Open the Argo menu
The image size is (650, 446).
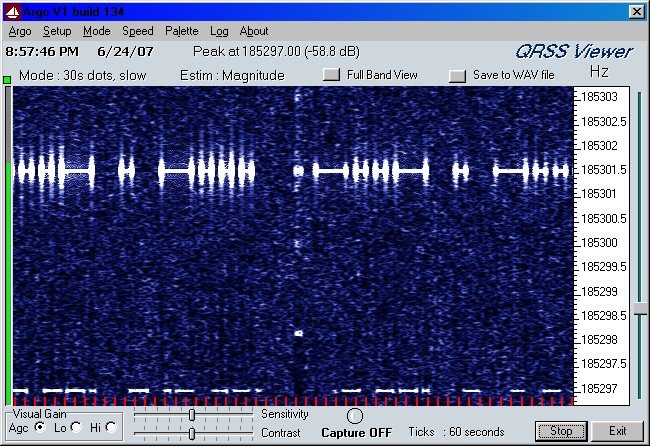(20, 31)
